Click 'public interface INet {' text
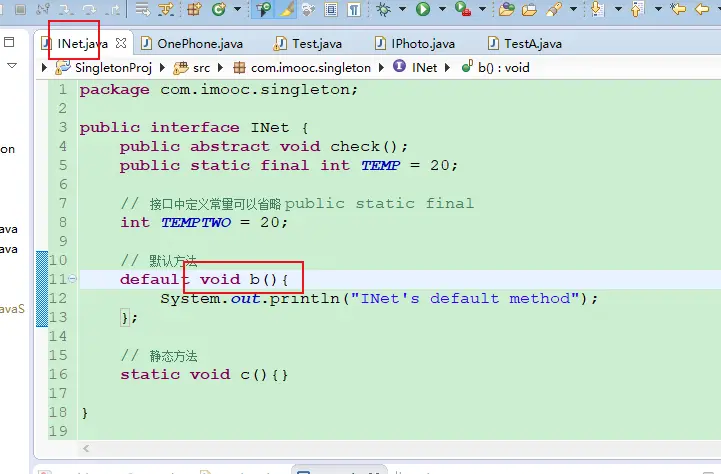The image size is (721, 474). click(x=194, y=127)
